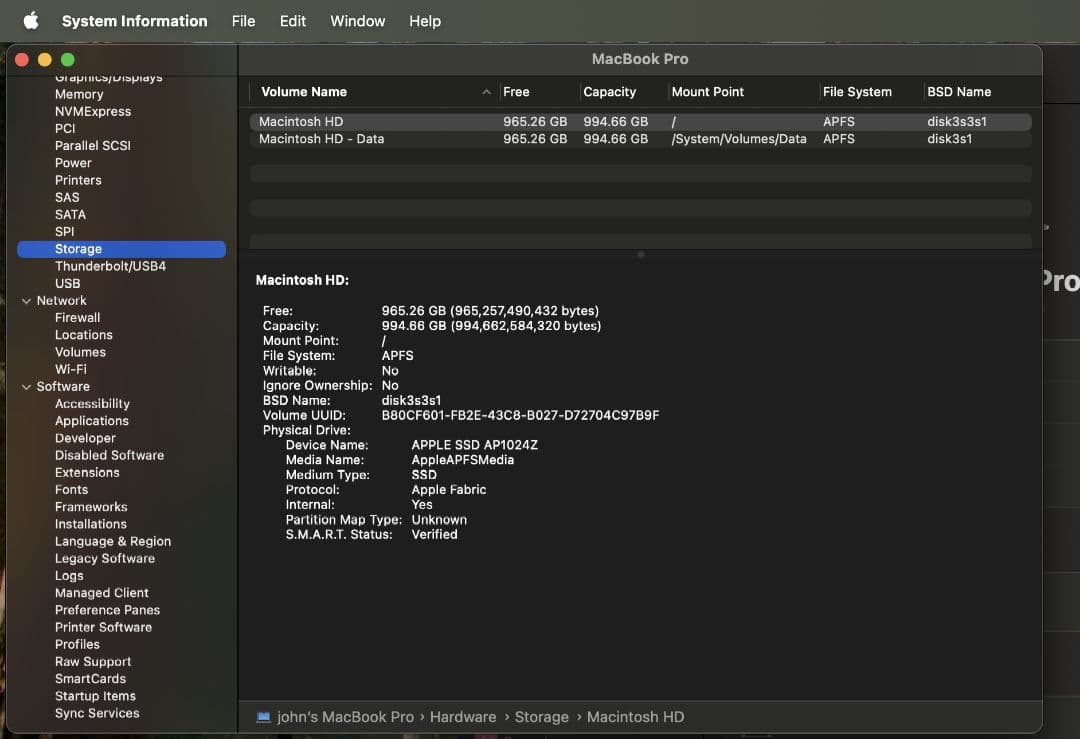The width and height of the screenshot is (1080, 739).
Task: Select Logs under Software
Action: point(69,576)
